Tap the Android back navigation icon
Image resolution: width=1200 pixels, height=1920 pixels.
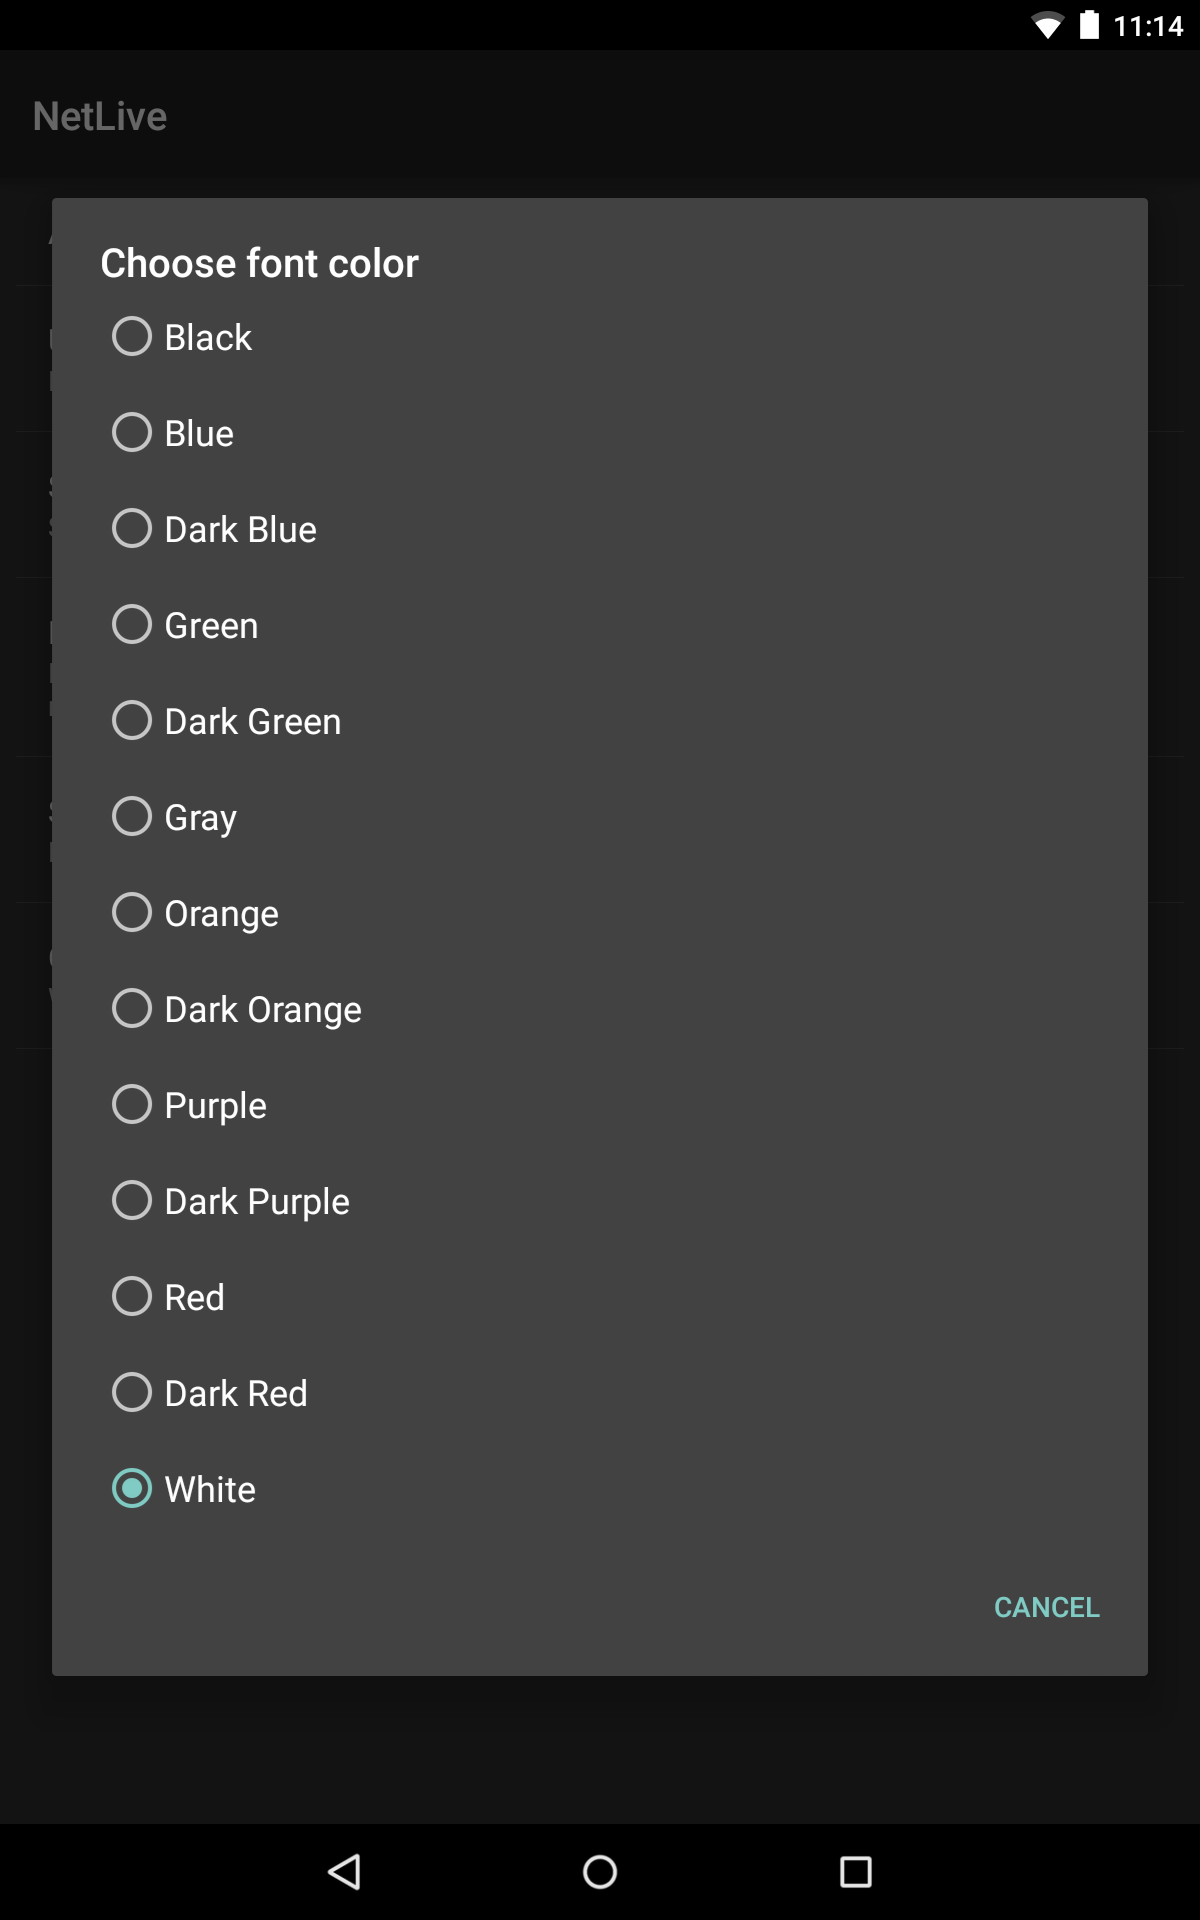point(345,1872)
